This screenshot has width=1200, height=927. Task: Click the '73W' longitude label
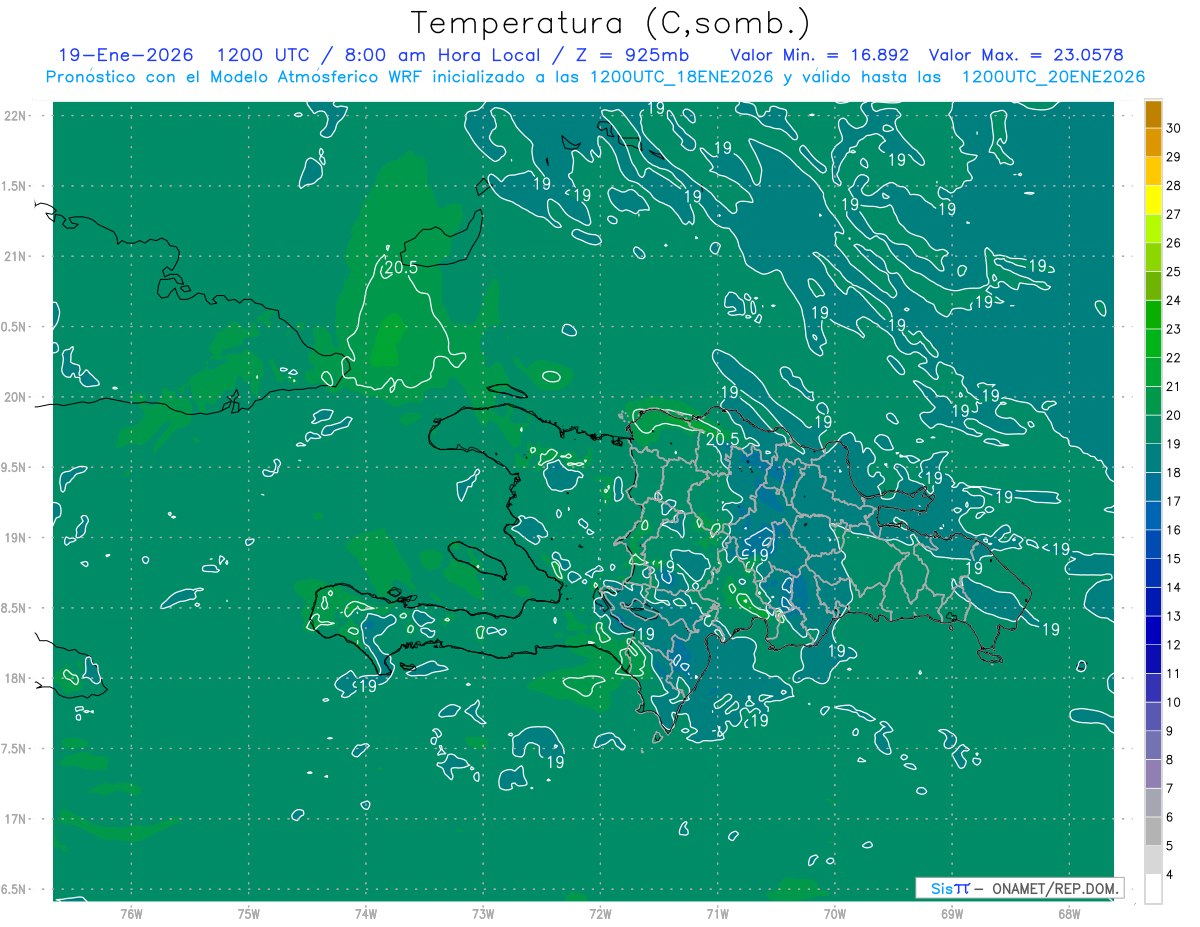point(483,913)
